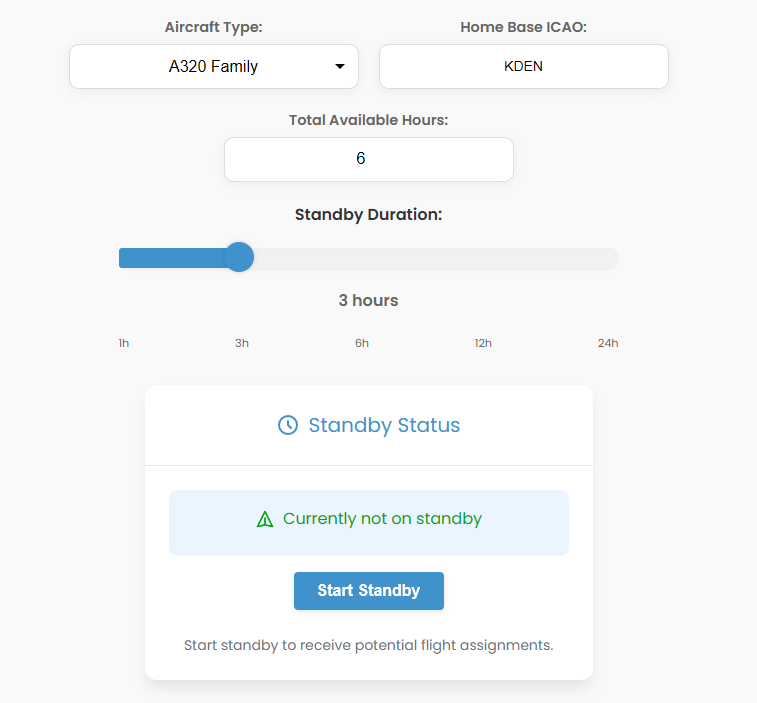Click the clock icon beside Standby Status
Image resolution: width=757 pixels, height=703 pixels.
pyautogui.click(x=288, y=425)
